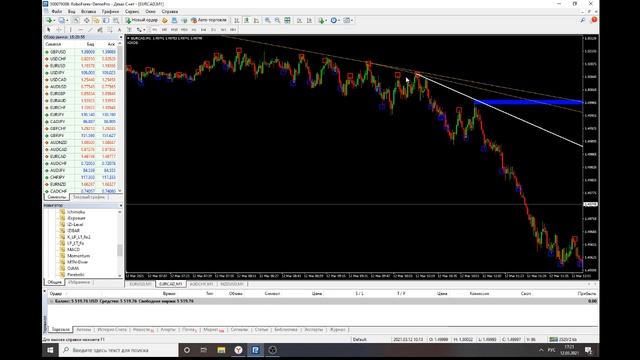
Task: Open the Windows Start menu
Action: coord(51,350)
